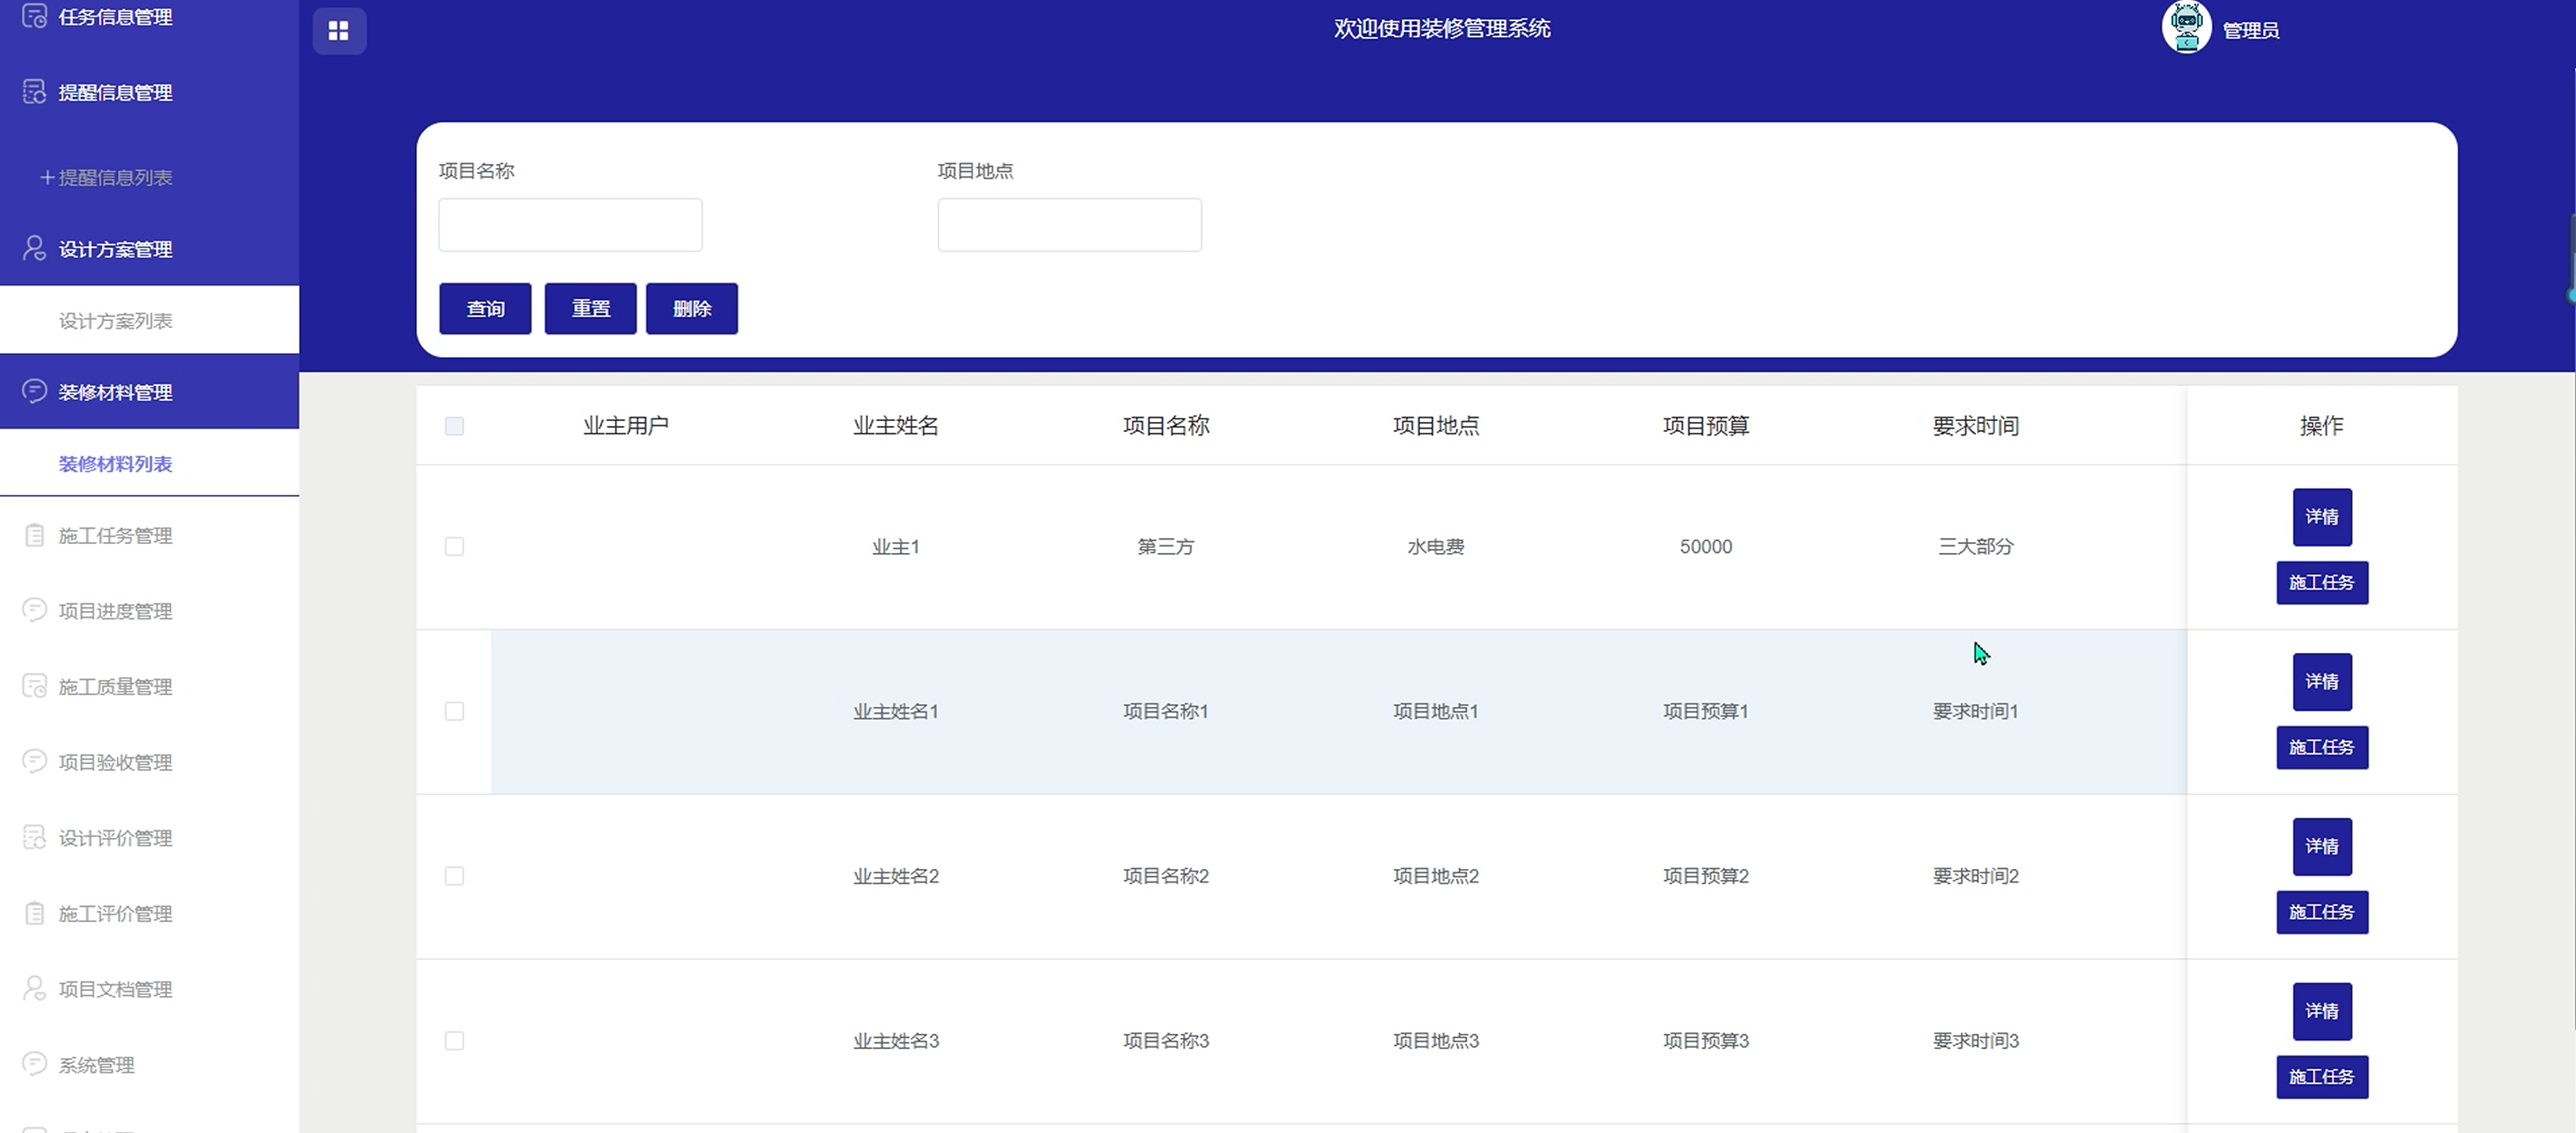The height and width of the screenshot is (1133, 2576).
Task: Click 施工任务 button for 项目名称3
Action: (x=2321, y=1077)
